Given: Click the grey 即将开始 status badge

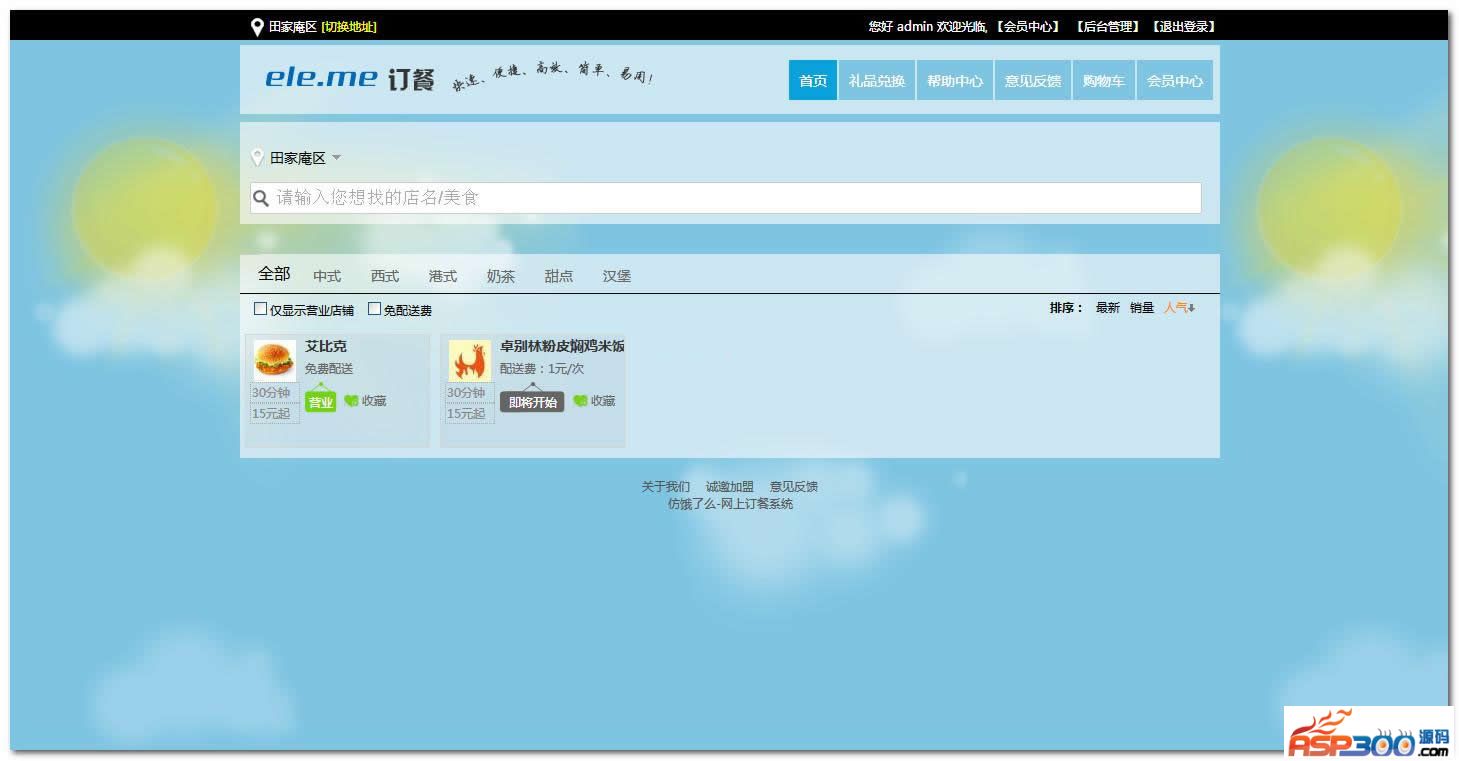Looking at the screenshot, I should point(532,402).
